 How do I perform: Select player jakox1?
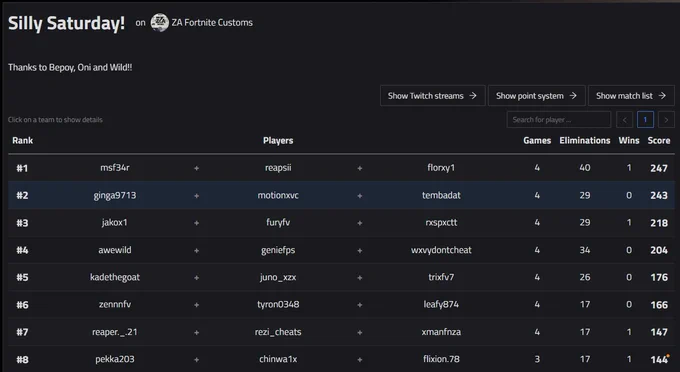pos(114,223)
